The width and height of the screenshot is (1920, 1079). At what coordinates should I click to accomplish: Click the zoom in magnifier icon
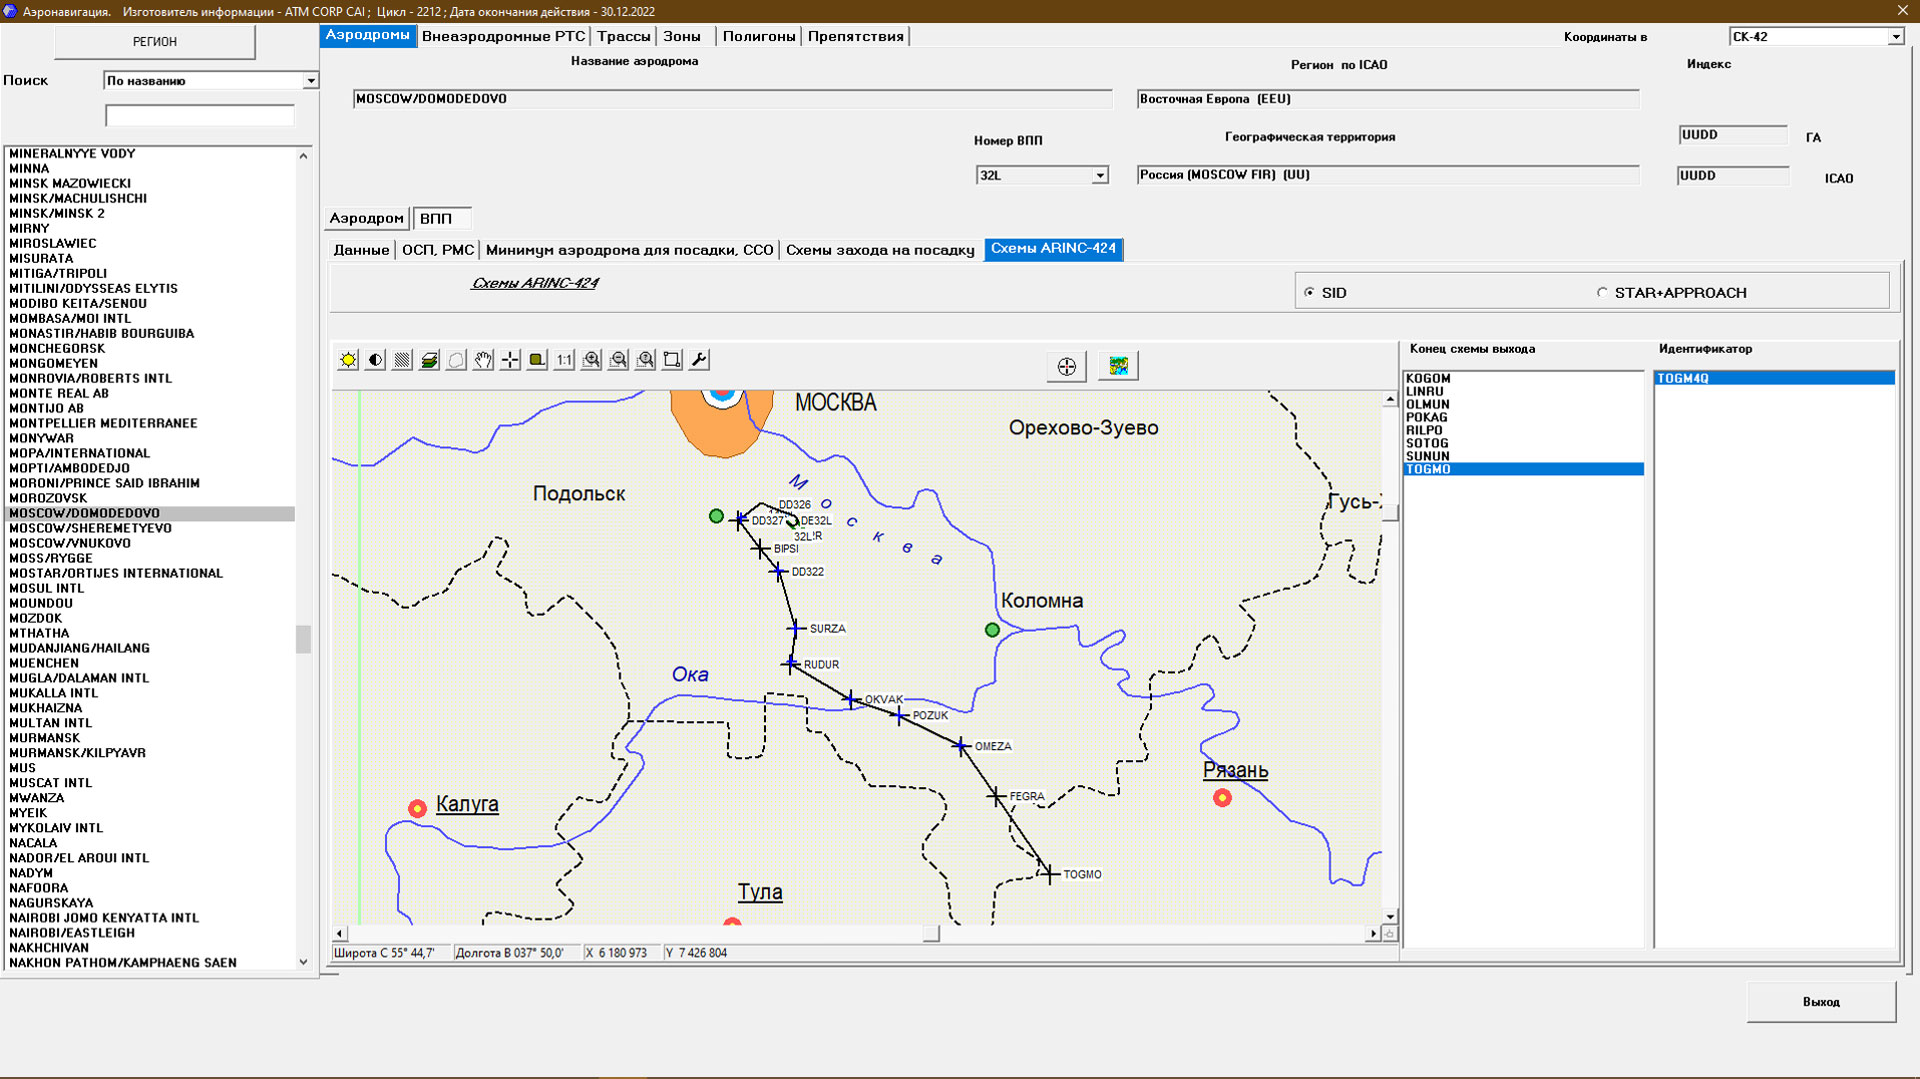pyautogui.click(x=592, y=360)
